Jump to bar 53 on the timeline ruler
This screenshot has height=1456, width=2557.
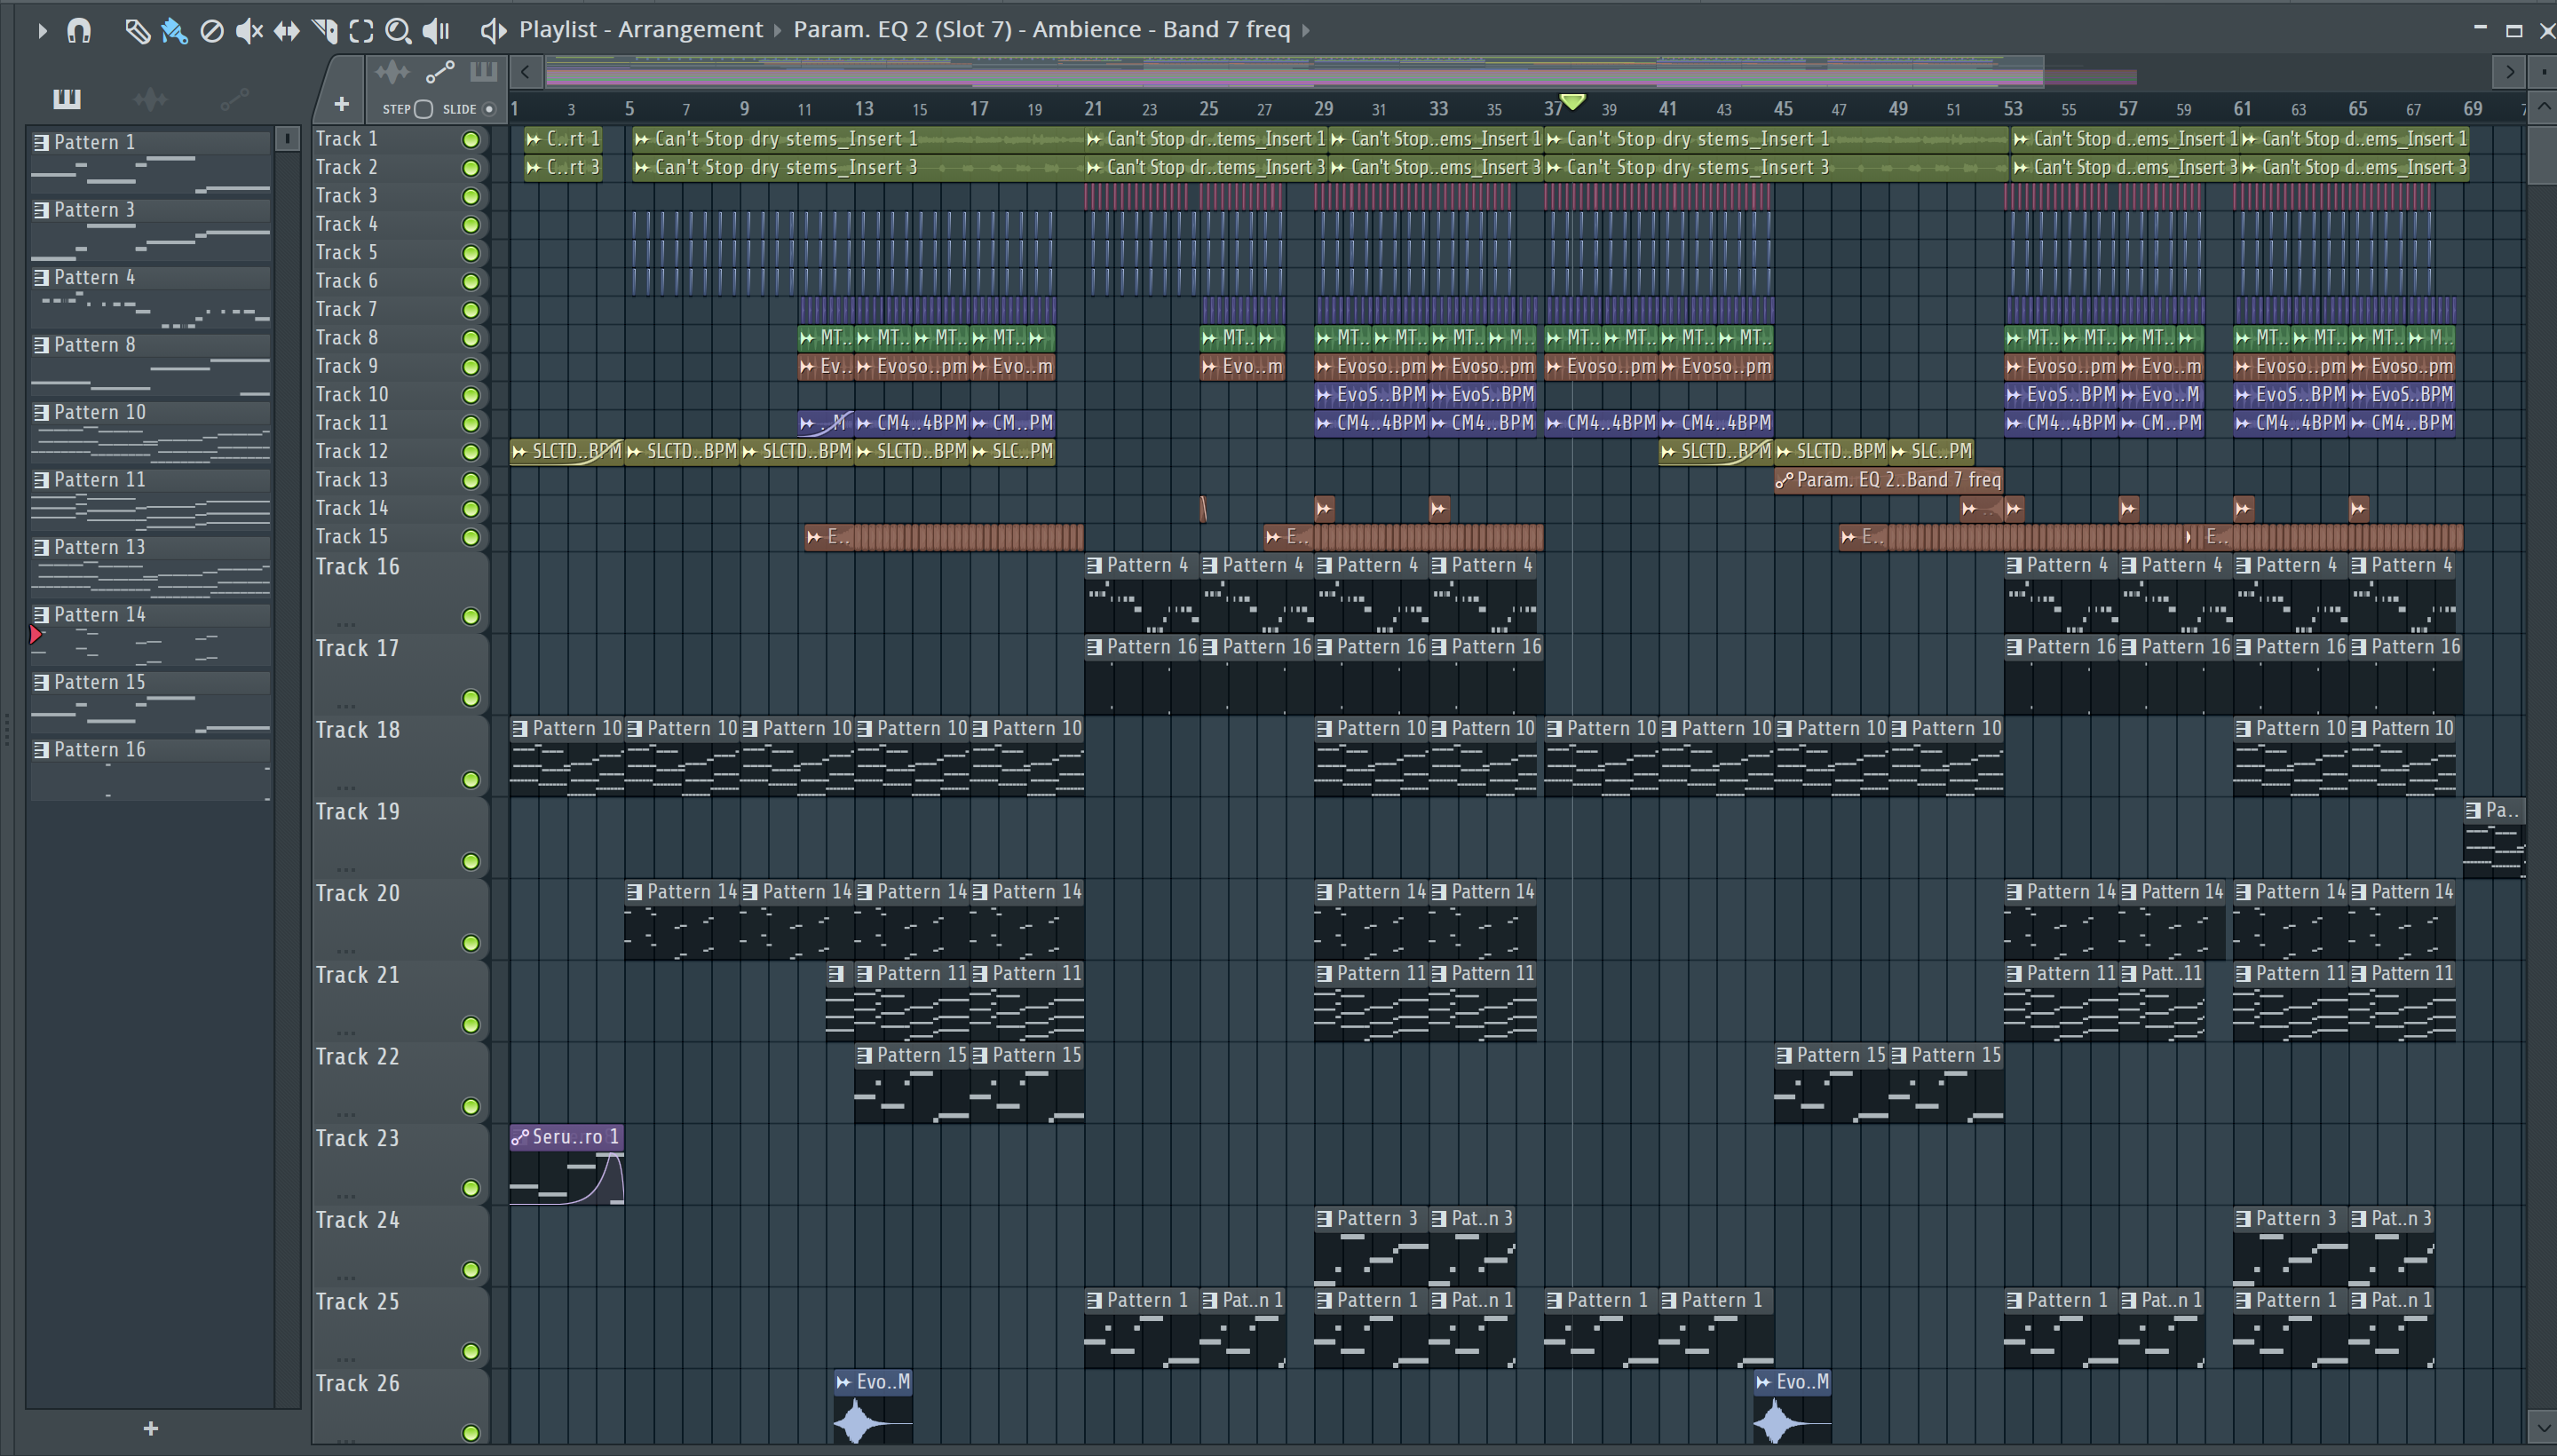(x=2013, y=108)
